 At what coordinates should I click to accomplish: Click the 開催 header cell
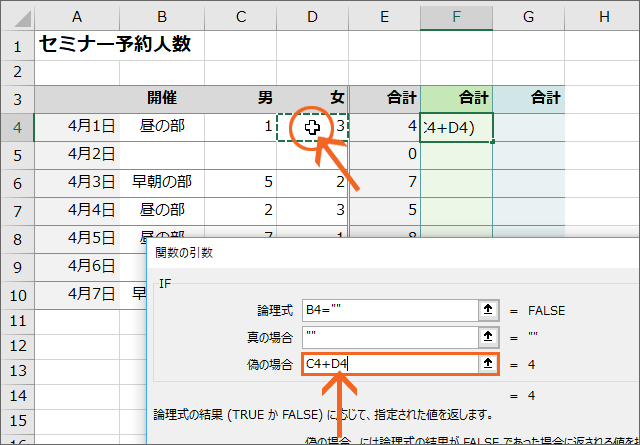click(x=162, y=98)
